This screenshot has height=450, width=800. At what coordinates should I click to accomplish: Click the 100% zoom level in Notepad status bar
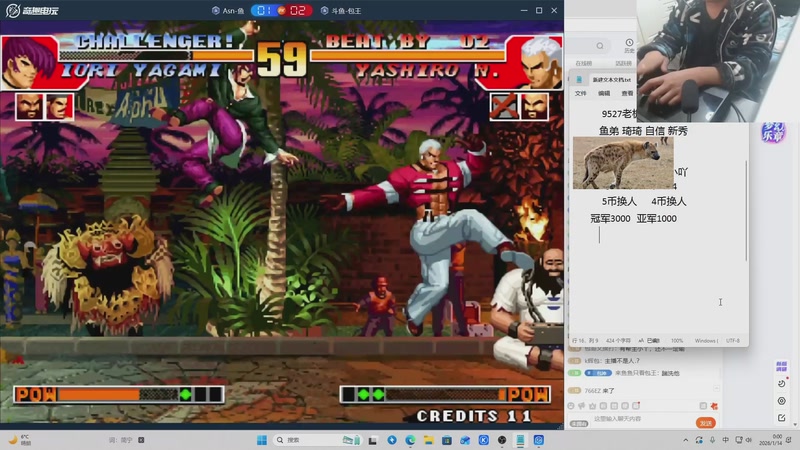tap(677, 340)
